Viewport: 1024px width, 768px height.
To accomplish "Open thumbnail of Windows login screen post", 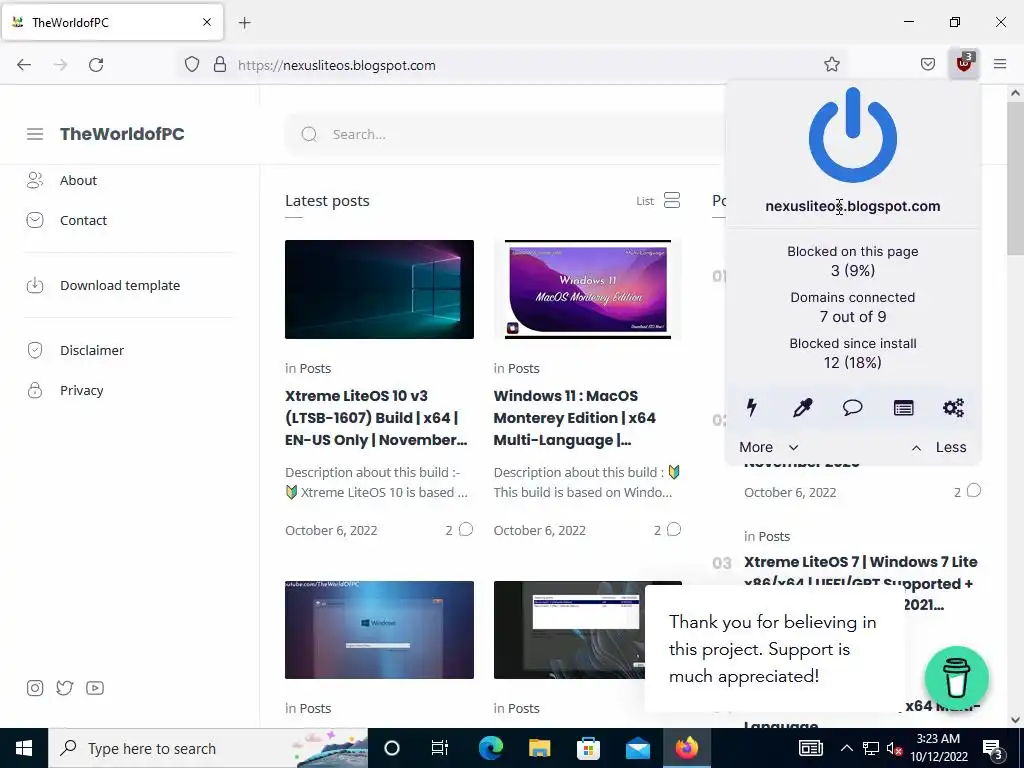I will coord(379,630).
